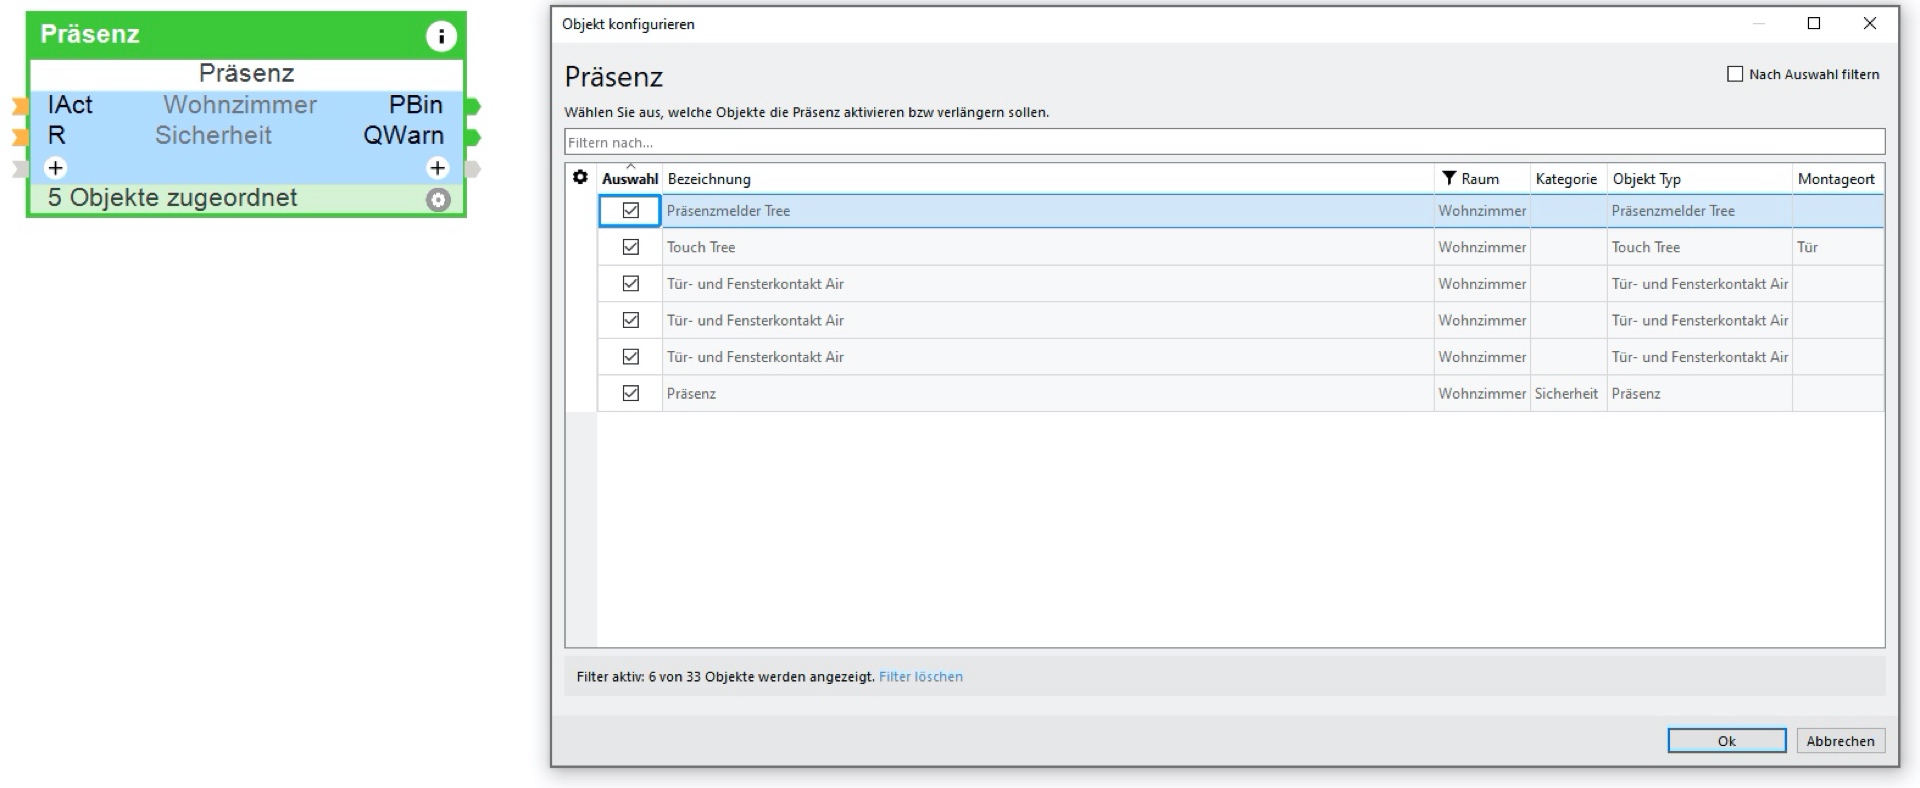Click the IAct orange input connector
This screenshot has height=788, width=1920.
(x=20, y=106)
